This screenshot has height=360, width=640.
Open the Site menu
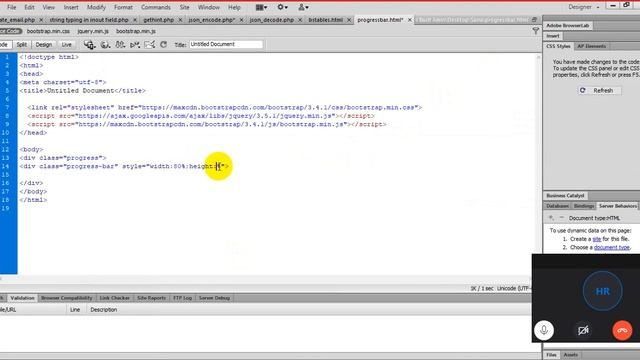(184, 7)
